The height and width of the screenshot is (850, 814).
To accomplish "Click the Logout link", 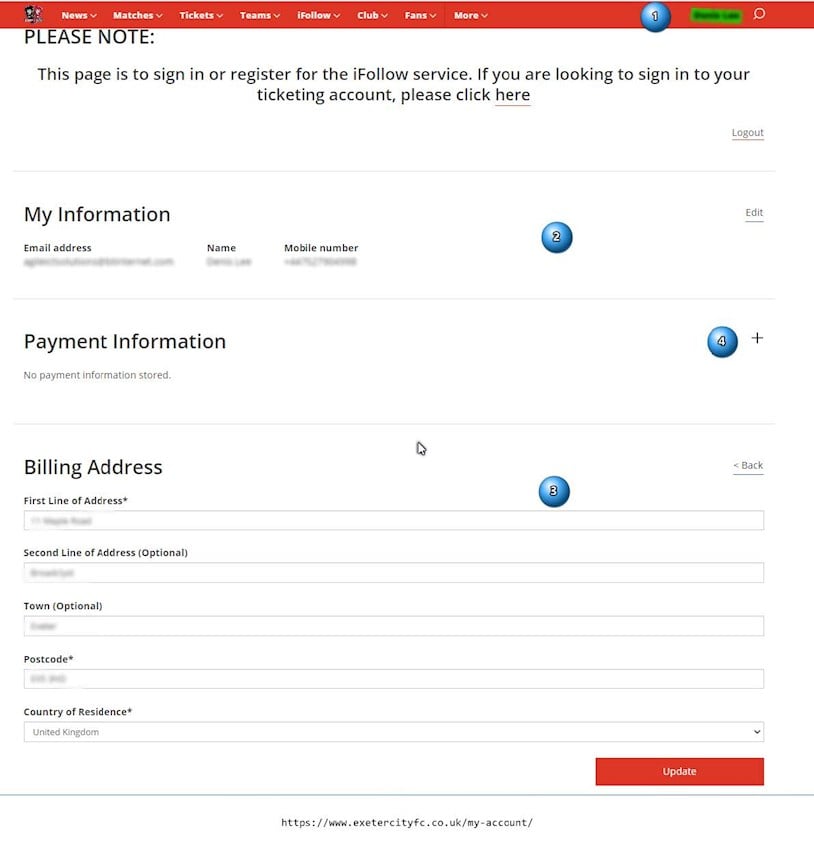I will click(747, 133).
